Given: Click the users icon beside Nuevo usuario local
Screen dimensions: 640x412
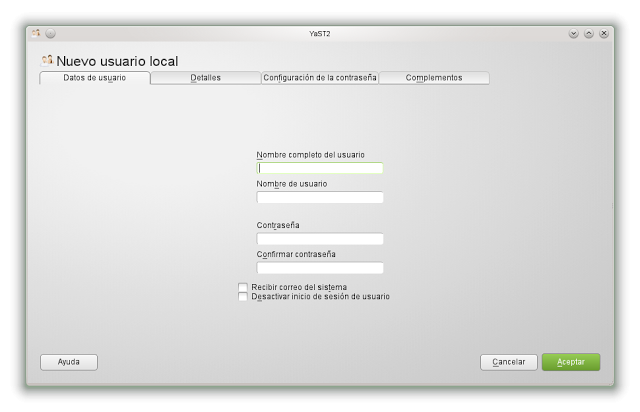Looking at the screenshot, I should pyautogui.click(x=47, y=60).
